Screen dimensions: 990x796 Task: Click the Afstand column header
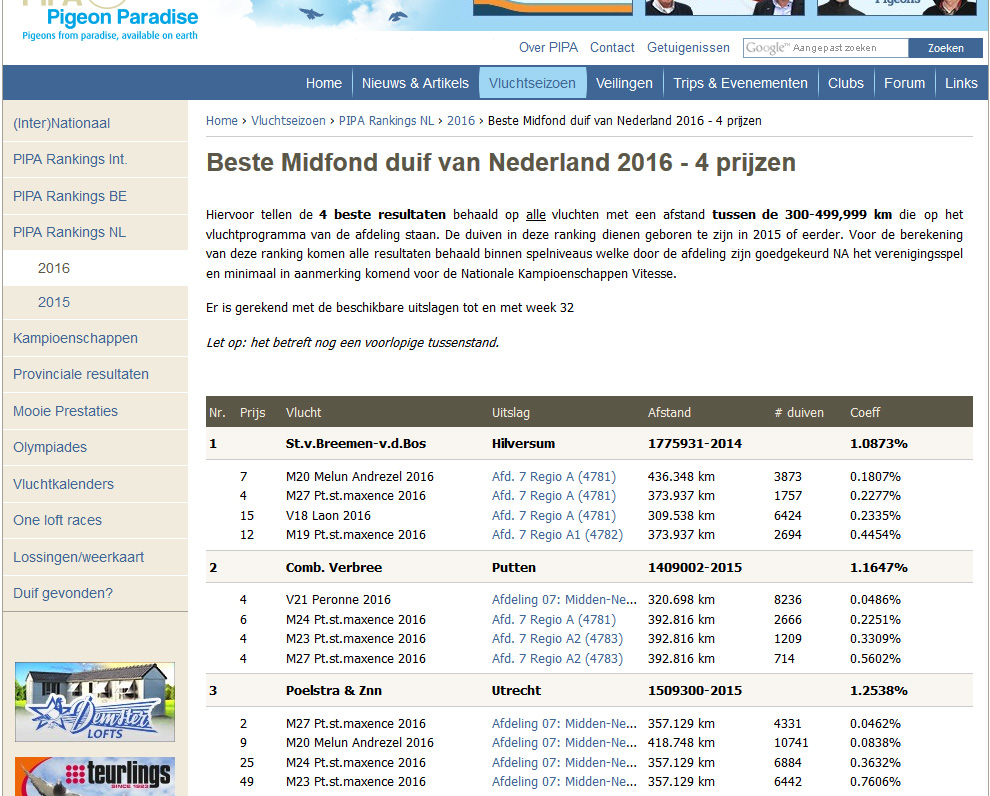point(669,413)
